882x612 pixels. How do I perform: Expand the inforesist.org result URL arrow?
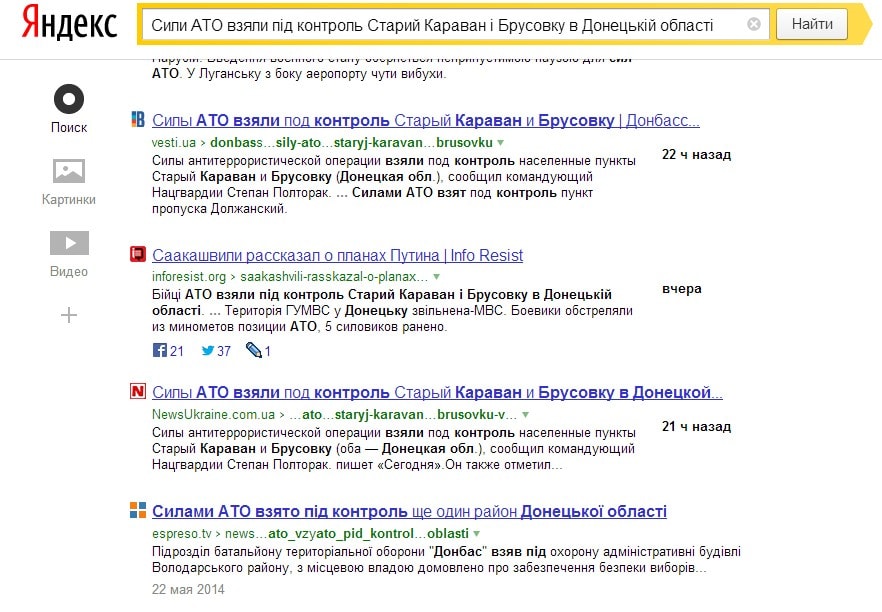pyautogui.click(x=436, y=276)
